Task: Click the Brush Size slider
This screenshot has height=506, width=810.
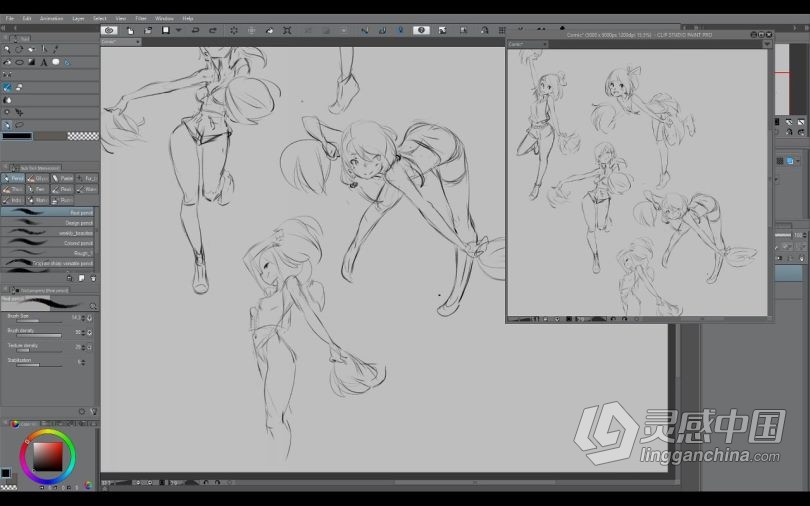Action: coord(39,321)
